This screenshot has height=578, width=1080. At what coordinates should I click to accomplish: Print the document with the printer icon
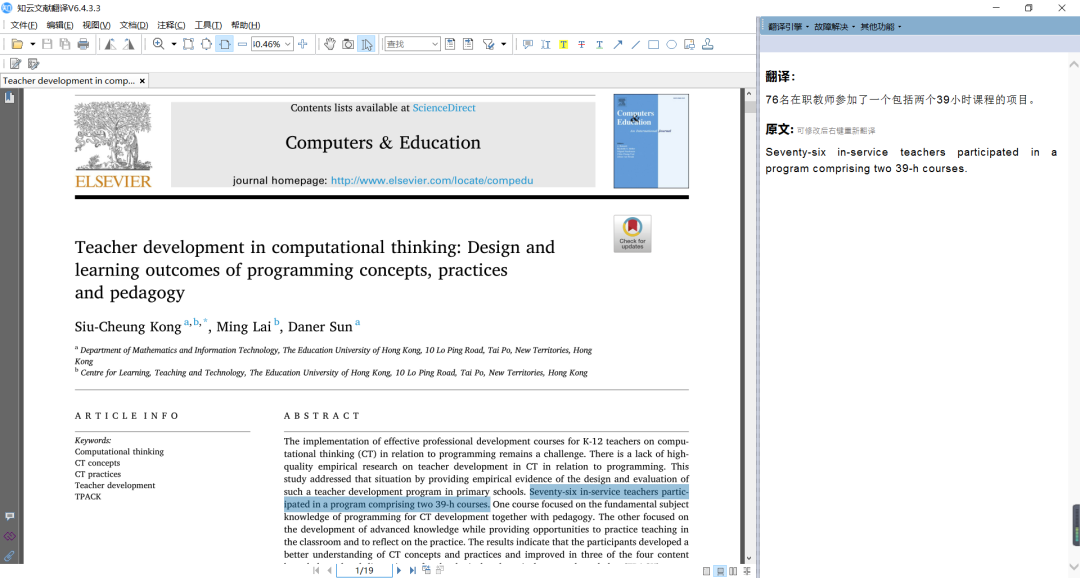(83, 44)
